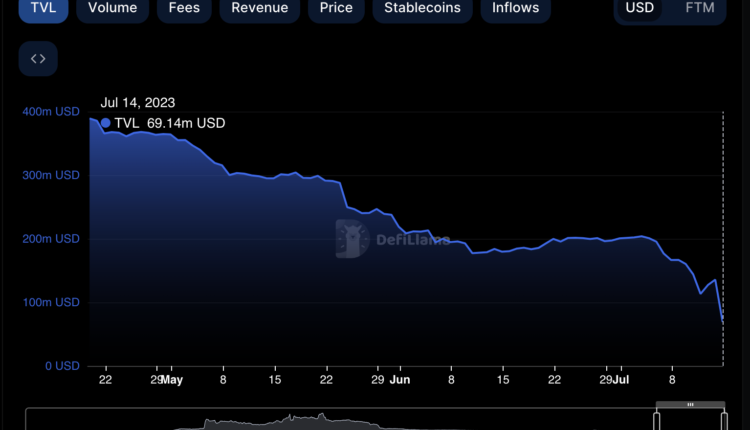The height and width of the screenshot is (430, 750).
Task: Click the left handle of range slider
Action: click(x=657, y=420)
